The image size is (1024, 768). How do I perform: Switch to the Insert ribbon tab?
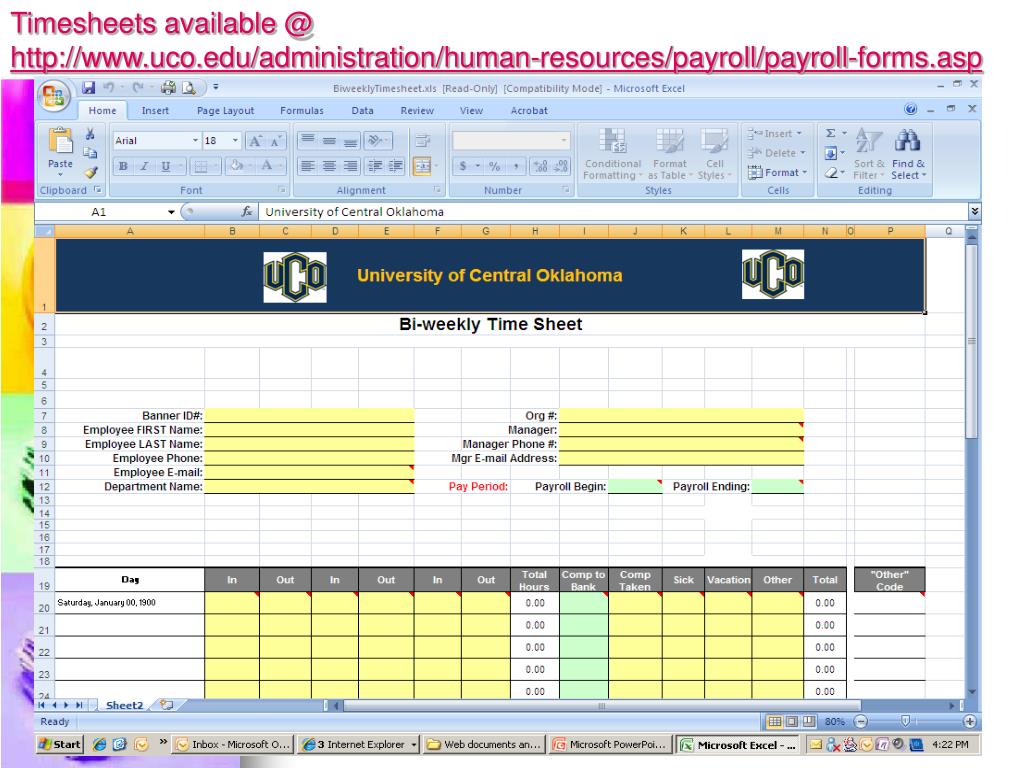pos(155,110)
